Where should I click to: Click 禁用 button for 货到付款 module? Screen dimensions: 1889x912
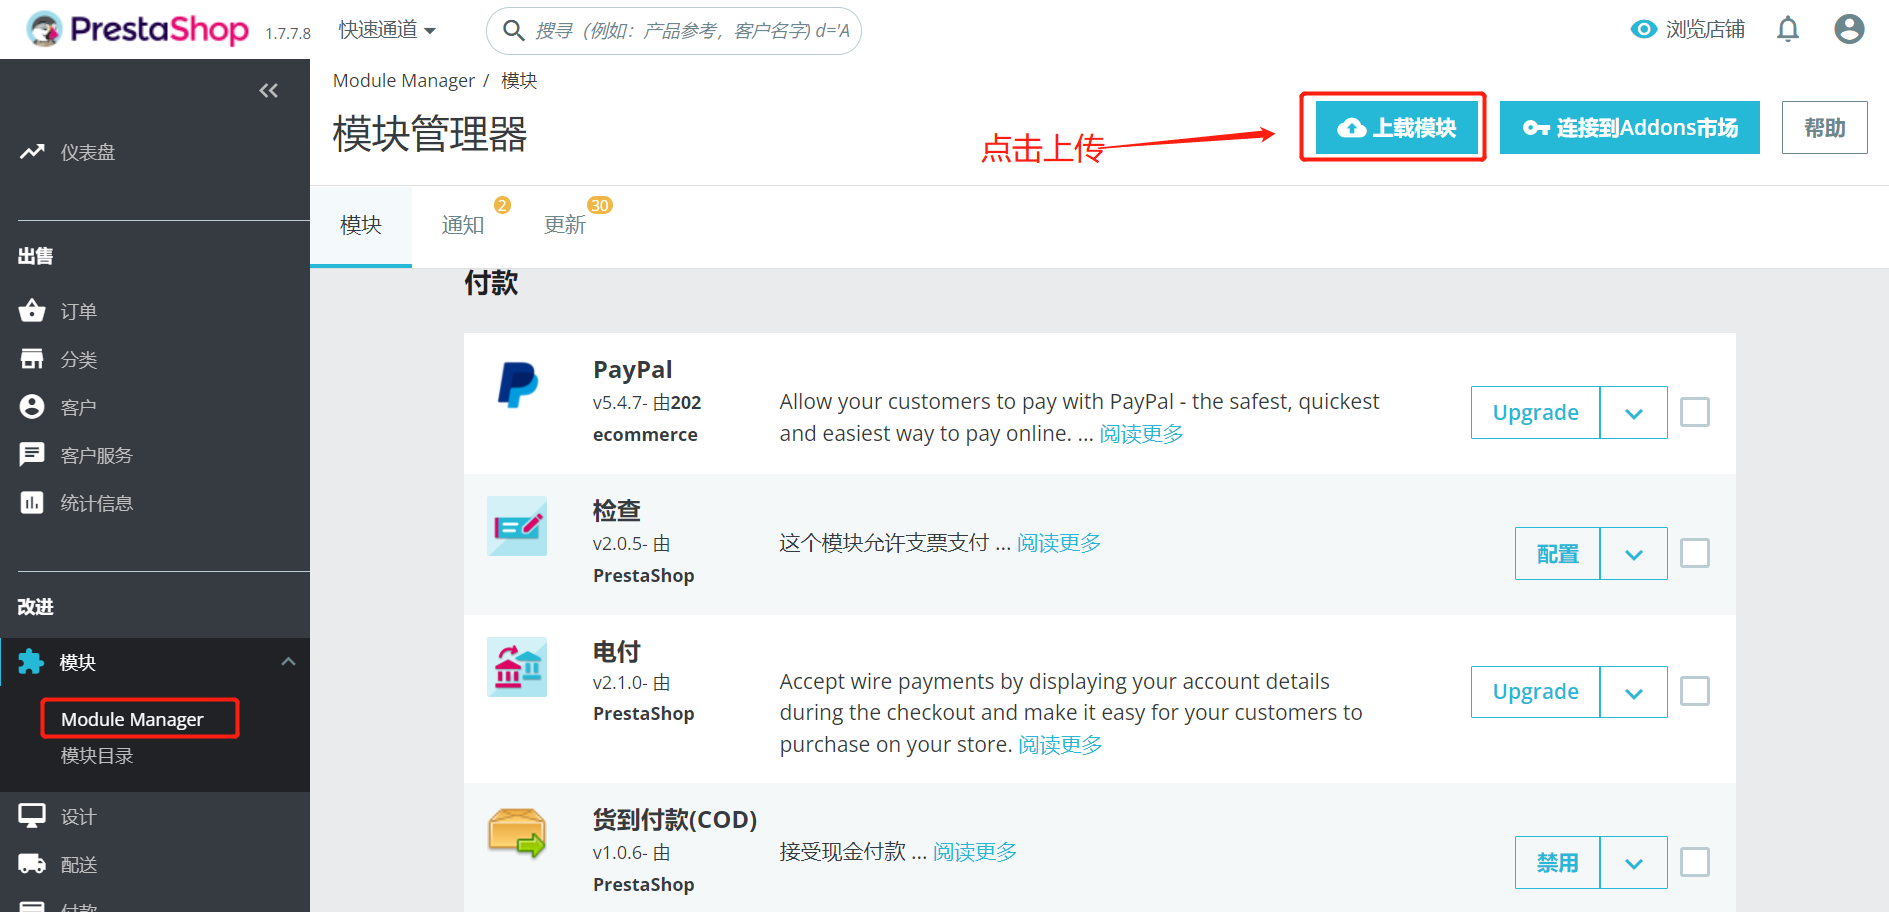click(1558, 863)
